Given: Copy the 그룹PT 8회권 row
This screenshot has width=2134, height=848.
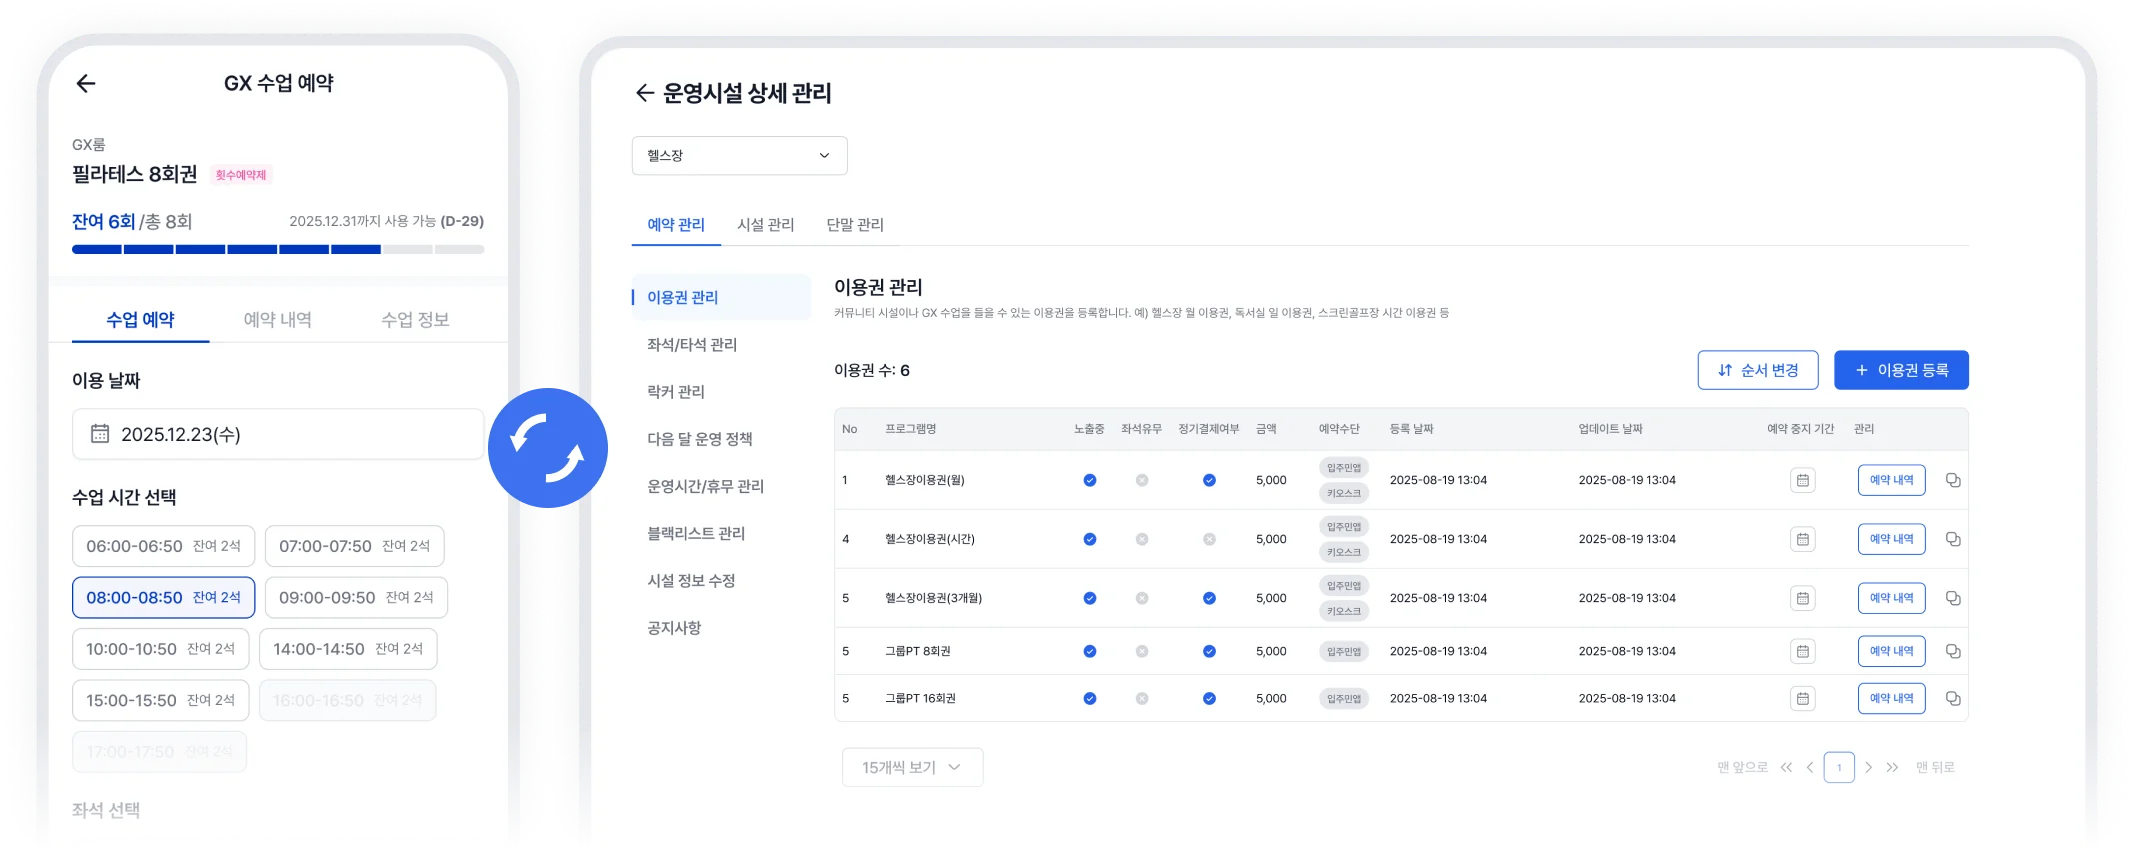Looking at the screenshot, I should [x=1952, y=651].
